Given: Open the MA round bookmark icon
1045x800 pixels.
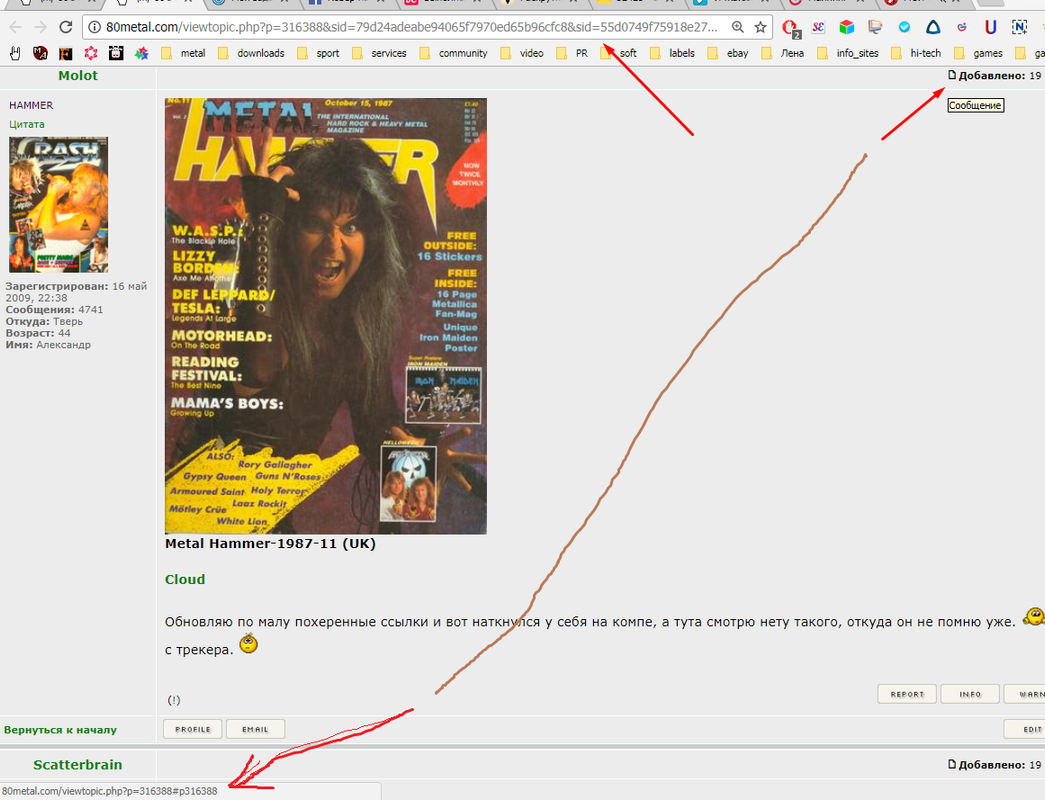Looking at the screenshot, I should tap(41, 53).
